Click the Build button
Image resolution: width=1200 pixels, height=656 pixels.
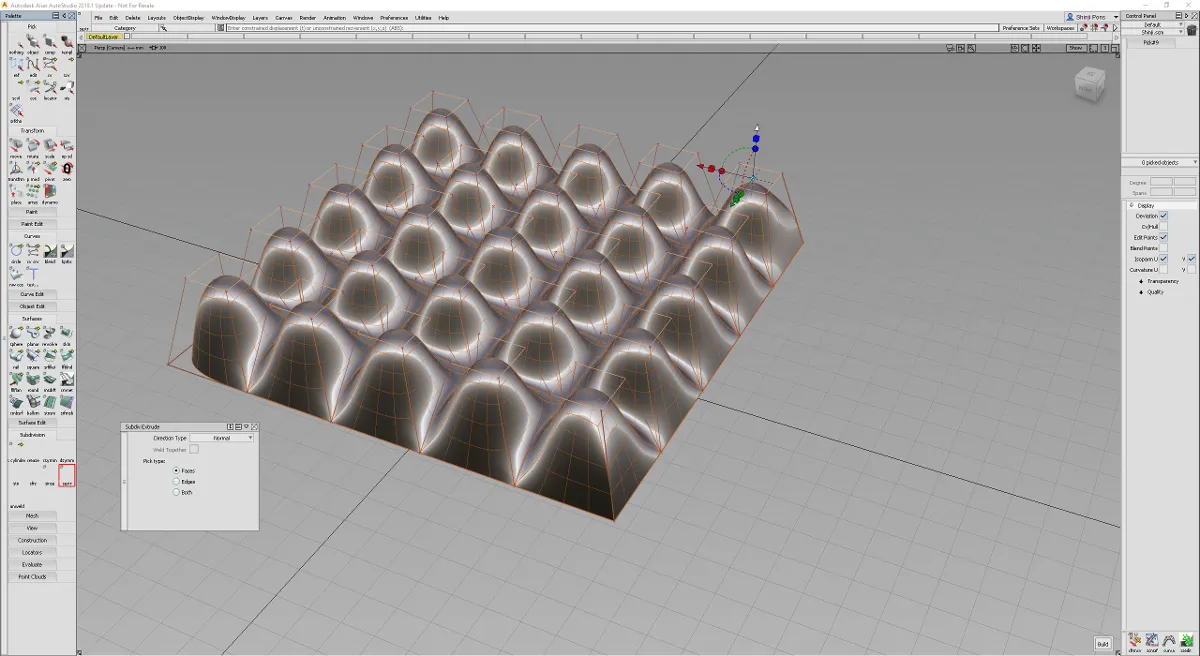tap(1103, 643)
